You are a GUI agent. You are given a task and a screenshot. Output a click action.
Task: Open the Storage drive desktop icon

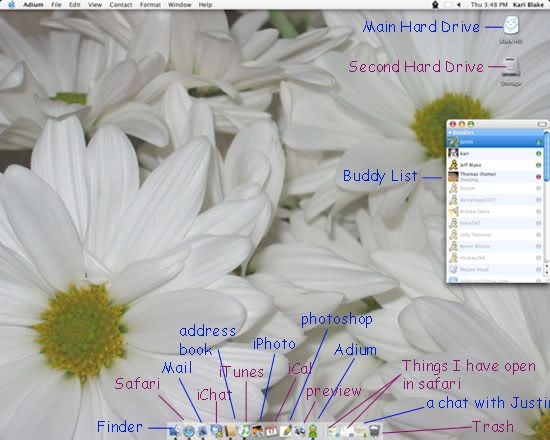pos(511,67)
